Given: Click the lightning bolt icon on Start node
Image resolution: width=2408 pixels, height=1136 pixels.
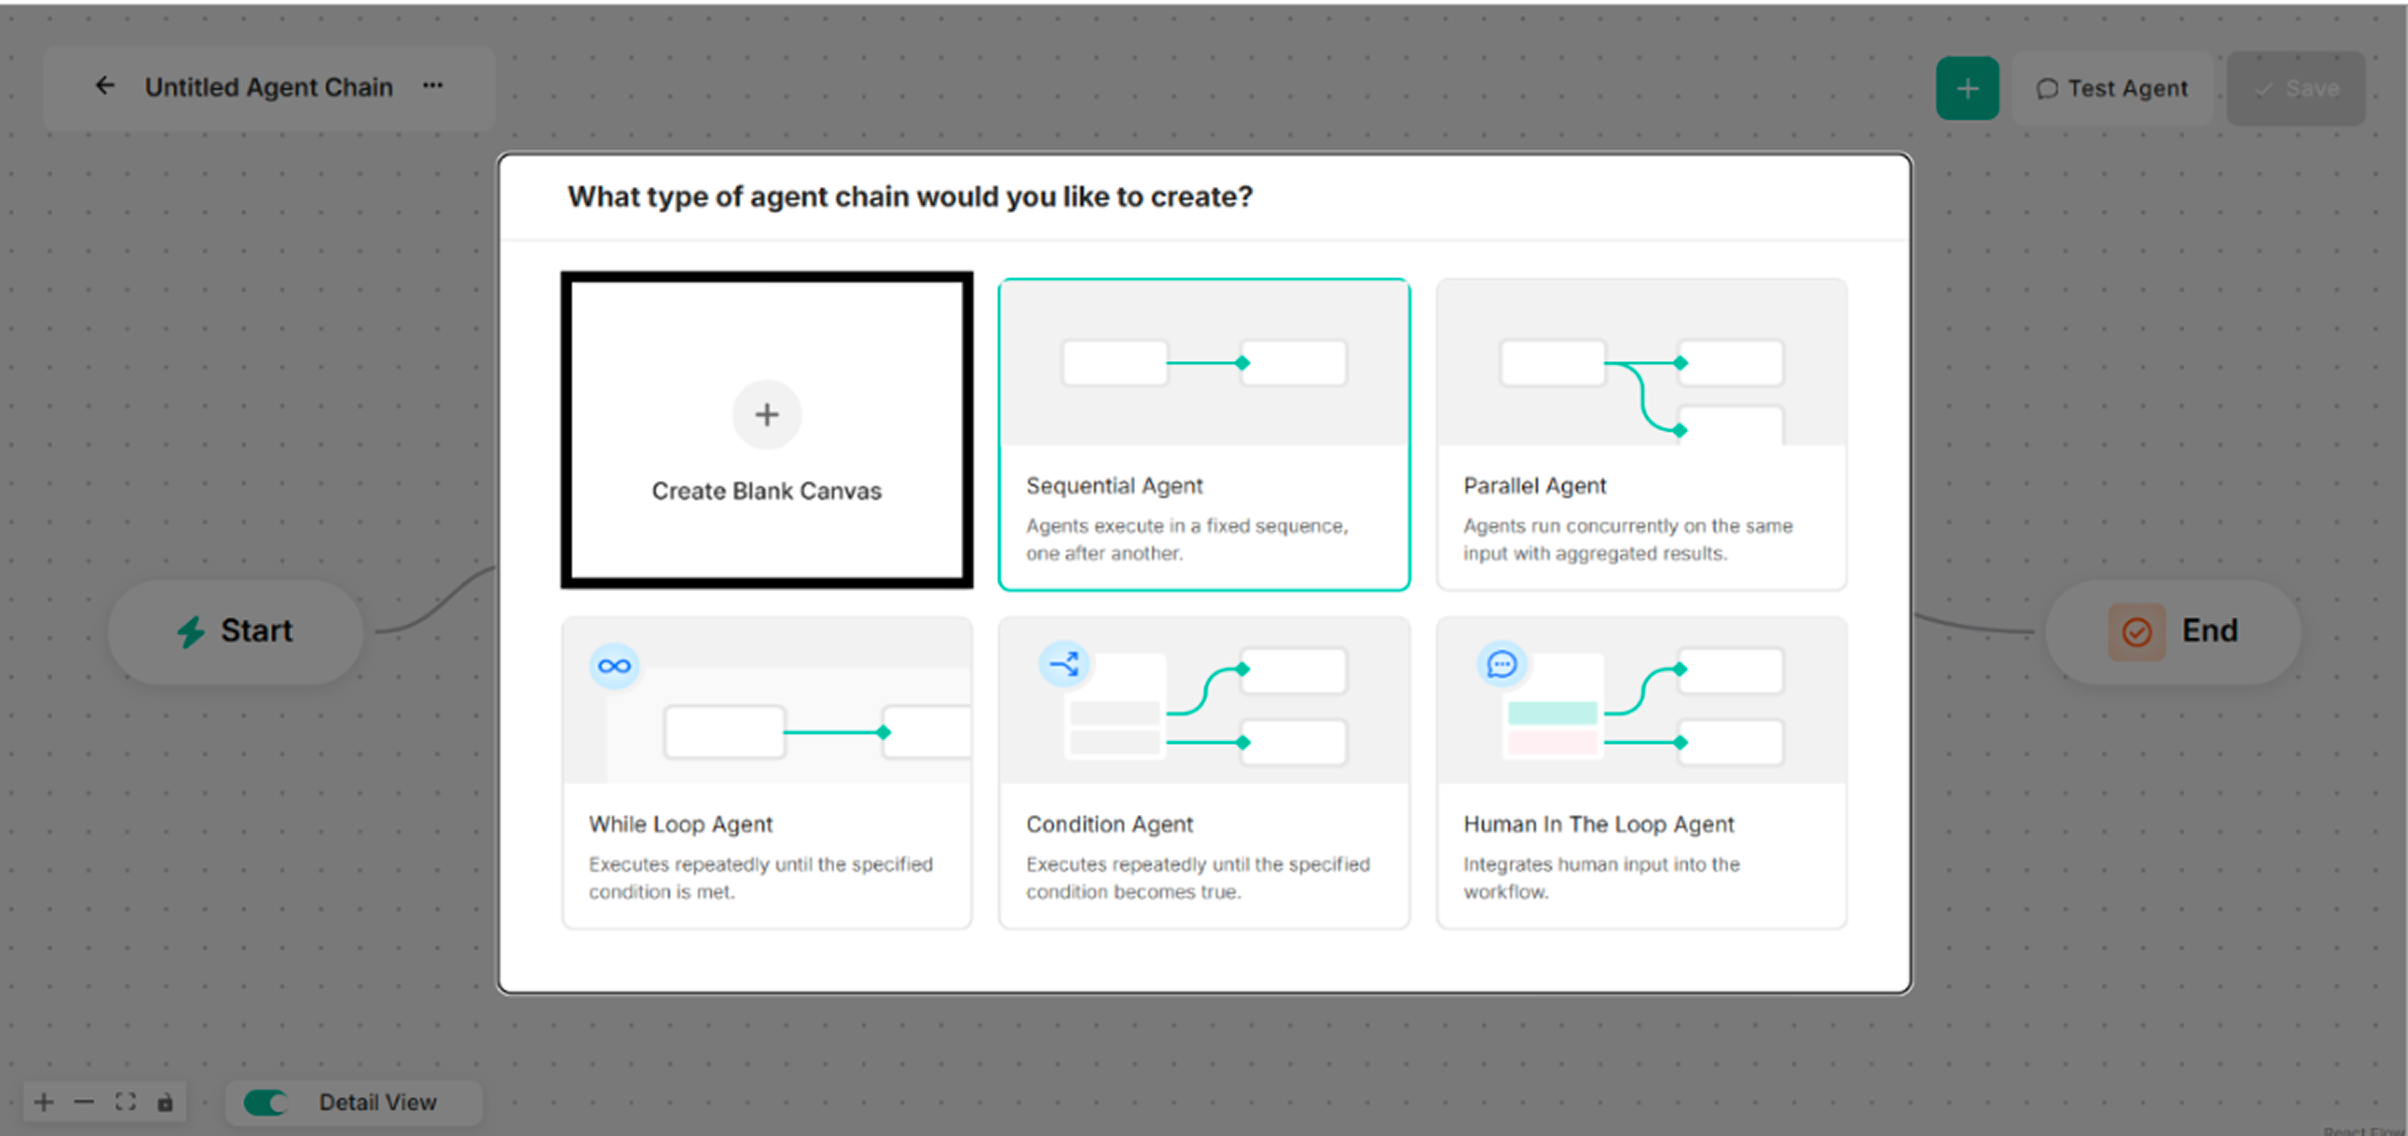Looking at the screenshot, I should click(191, 631).
